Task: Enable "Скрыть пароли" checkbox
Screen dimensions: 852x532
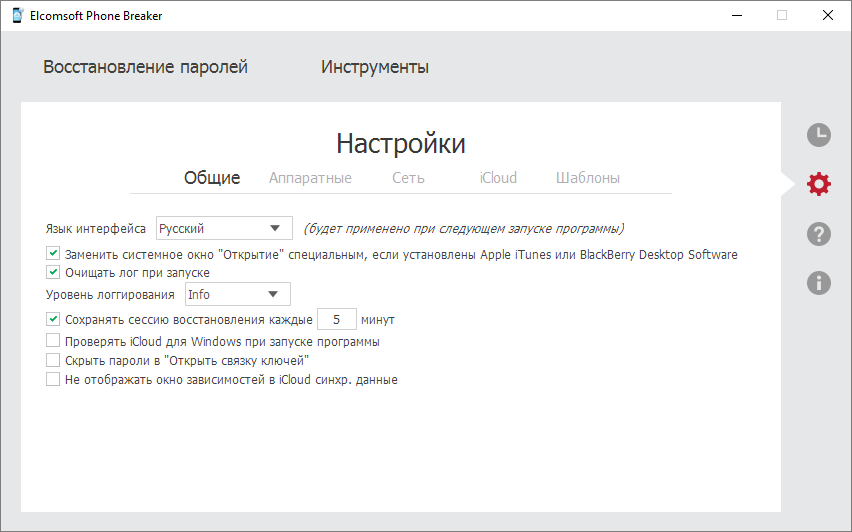Action: coord(53,360)
